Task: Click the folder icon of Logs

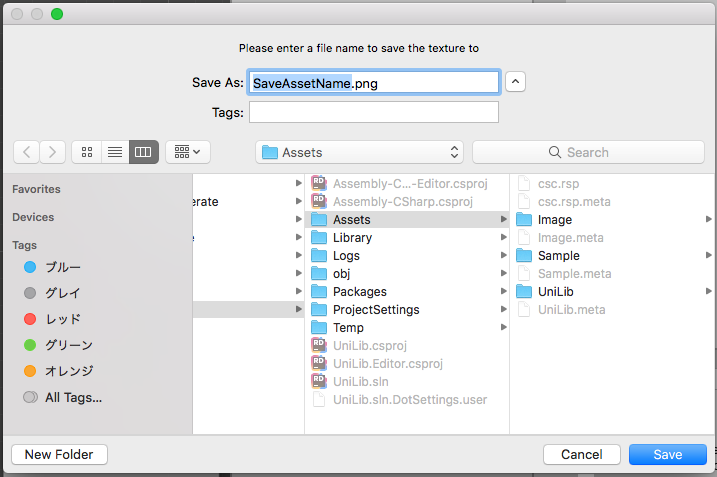Action: 319,256
